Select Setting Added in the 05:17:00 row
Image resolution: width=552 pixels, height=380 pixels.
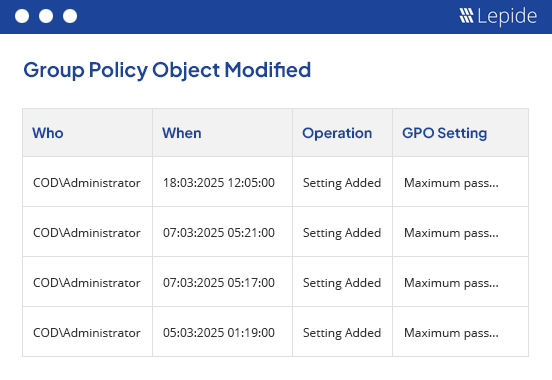342,283
